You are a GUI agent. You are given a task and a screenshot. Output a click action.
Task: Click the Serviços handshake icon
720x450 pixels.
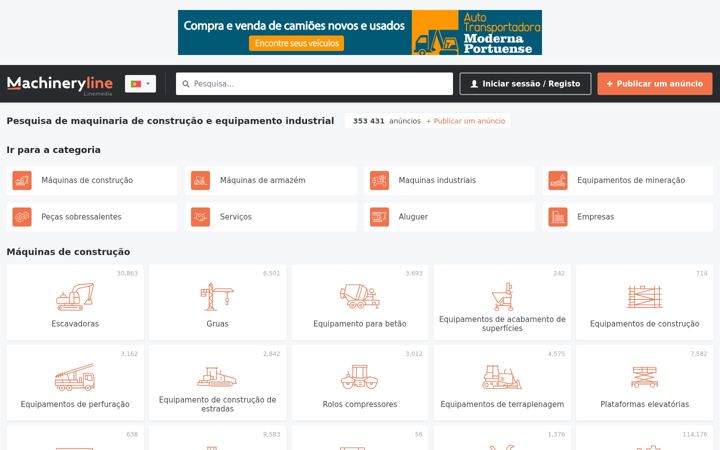[x=201, y=217]
